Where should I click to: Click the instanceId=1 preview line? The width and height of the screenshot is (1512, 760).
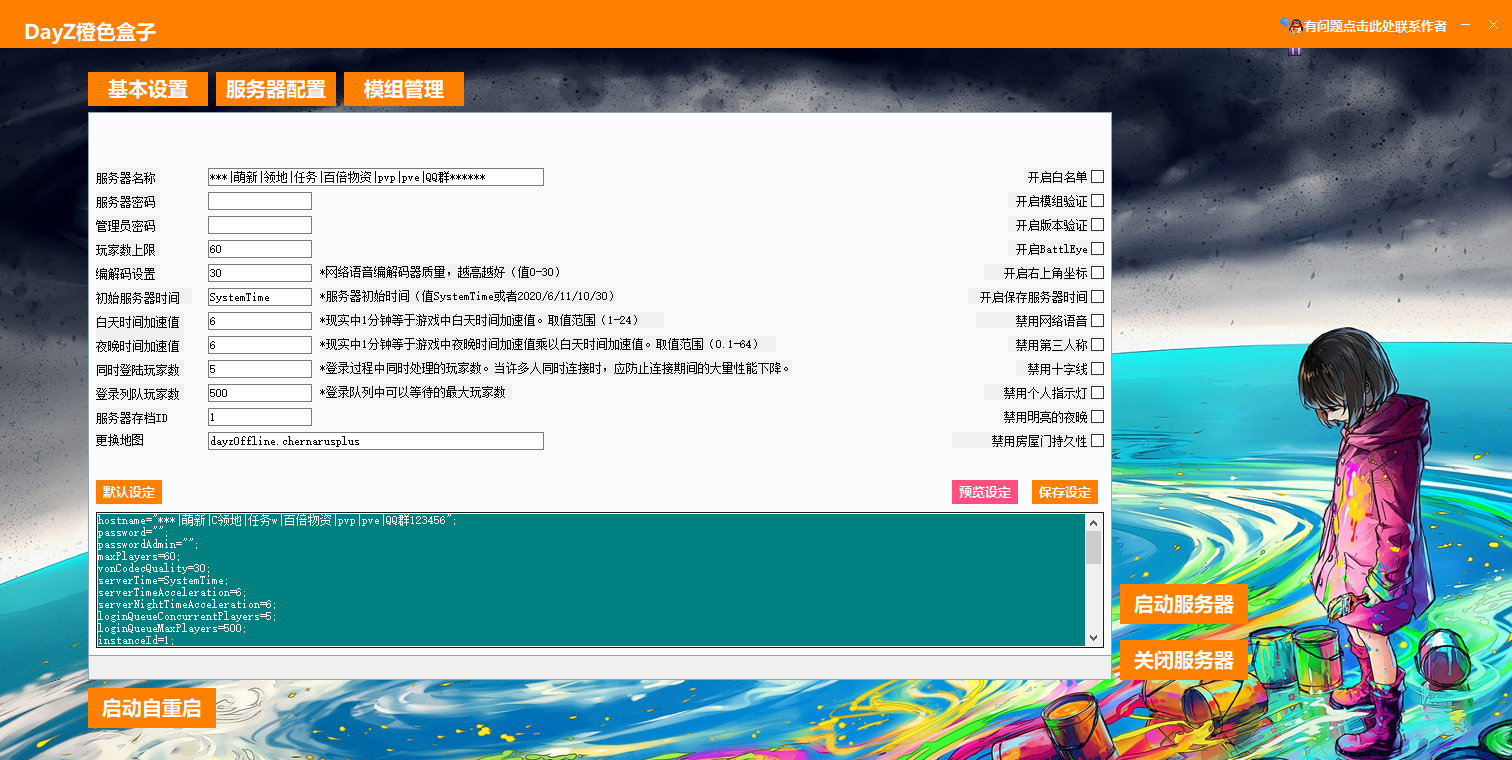[x=136, y=640]
